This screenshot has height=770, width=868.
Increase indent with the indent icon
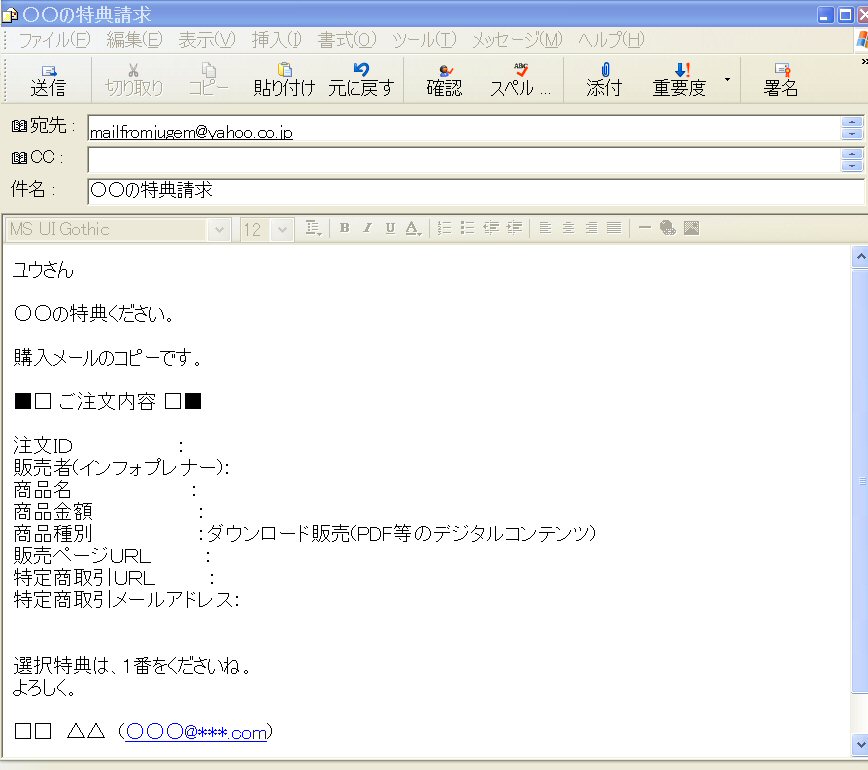514,228
